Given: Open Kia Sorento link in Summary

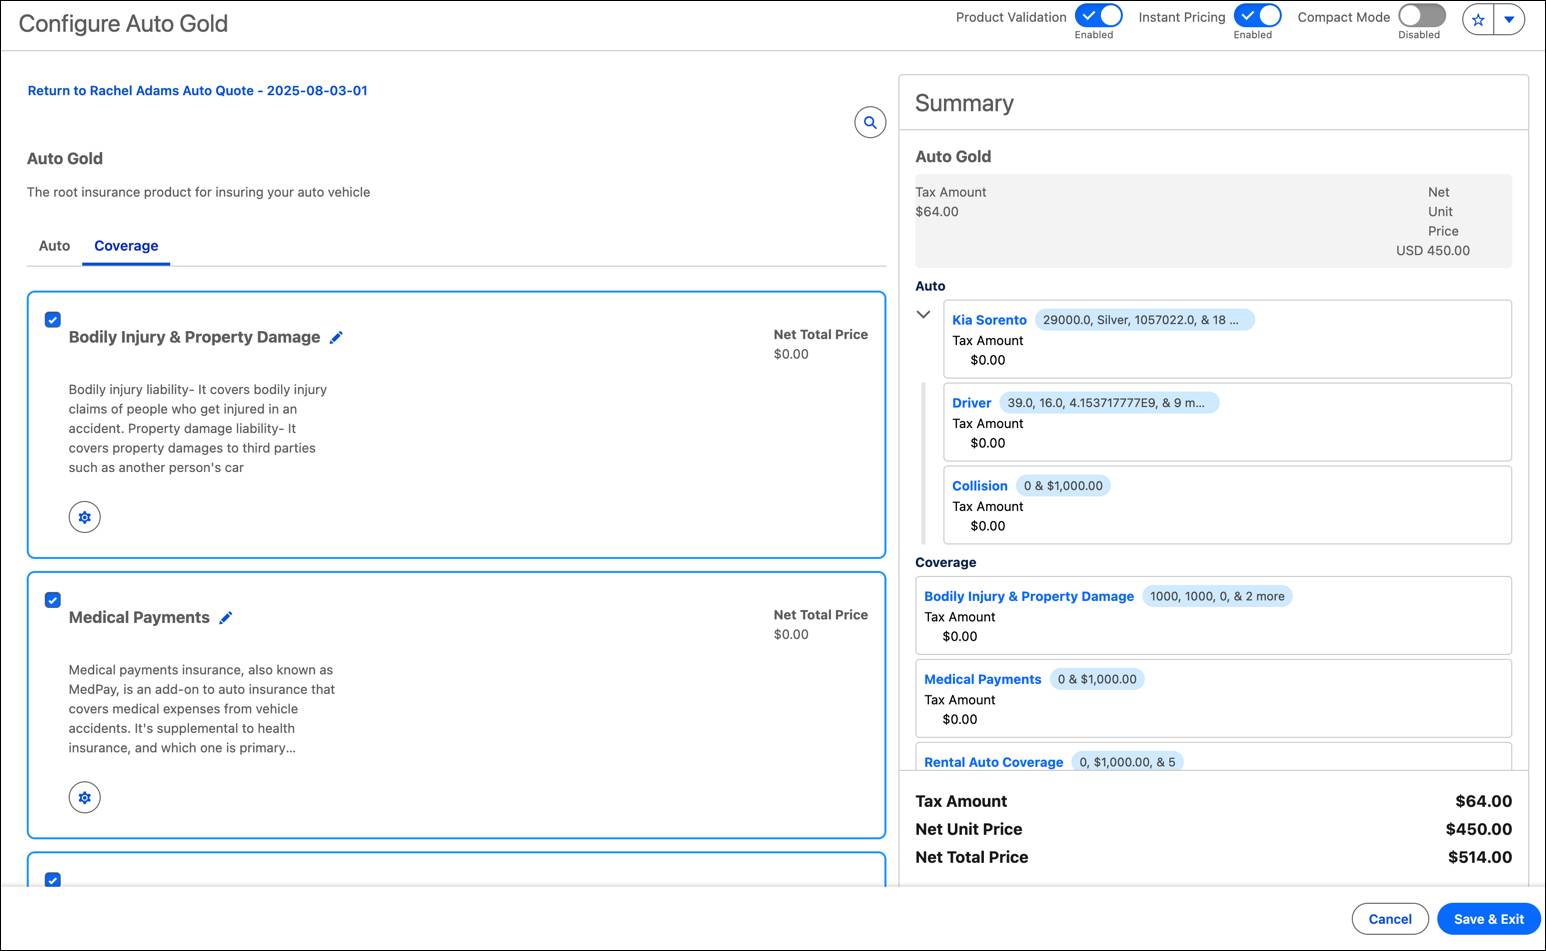Looking at the screenshot, I should [989, 320].
